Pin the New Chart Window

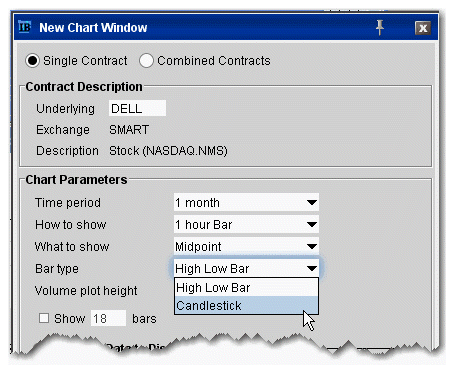click(x=380, y=27)
